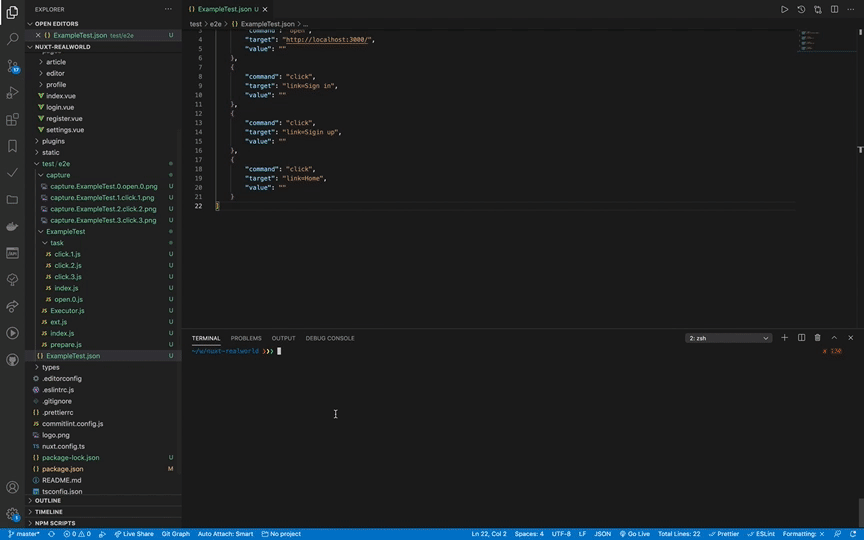Open Git Graph from status bar
This screenshot has width=864, height=540.
[176, 534]
